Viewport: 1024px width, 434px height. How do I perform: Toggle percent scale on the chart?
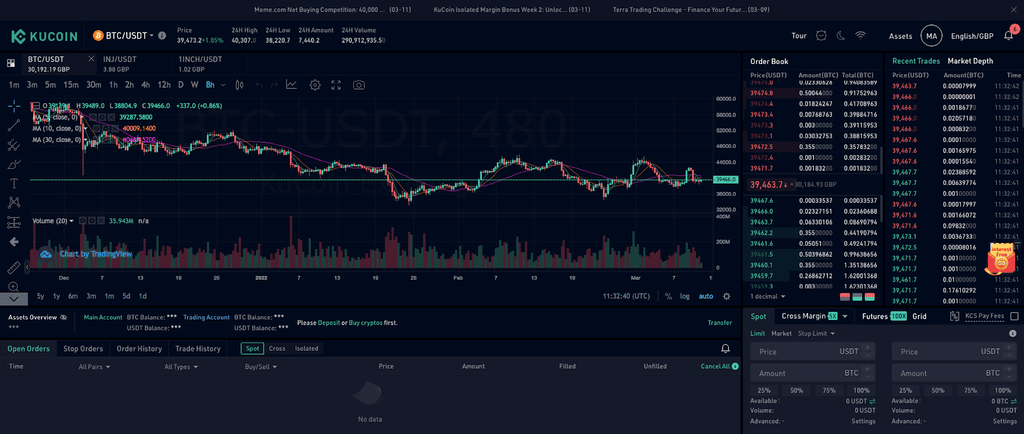668,296
